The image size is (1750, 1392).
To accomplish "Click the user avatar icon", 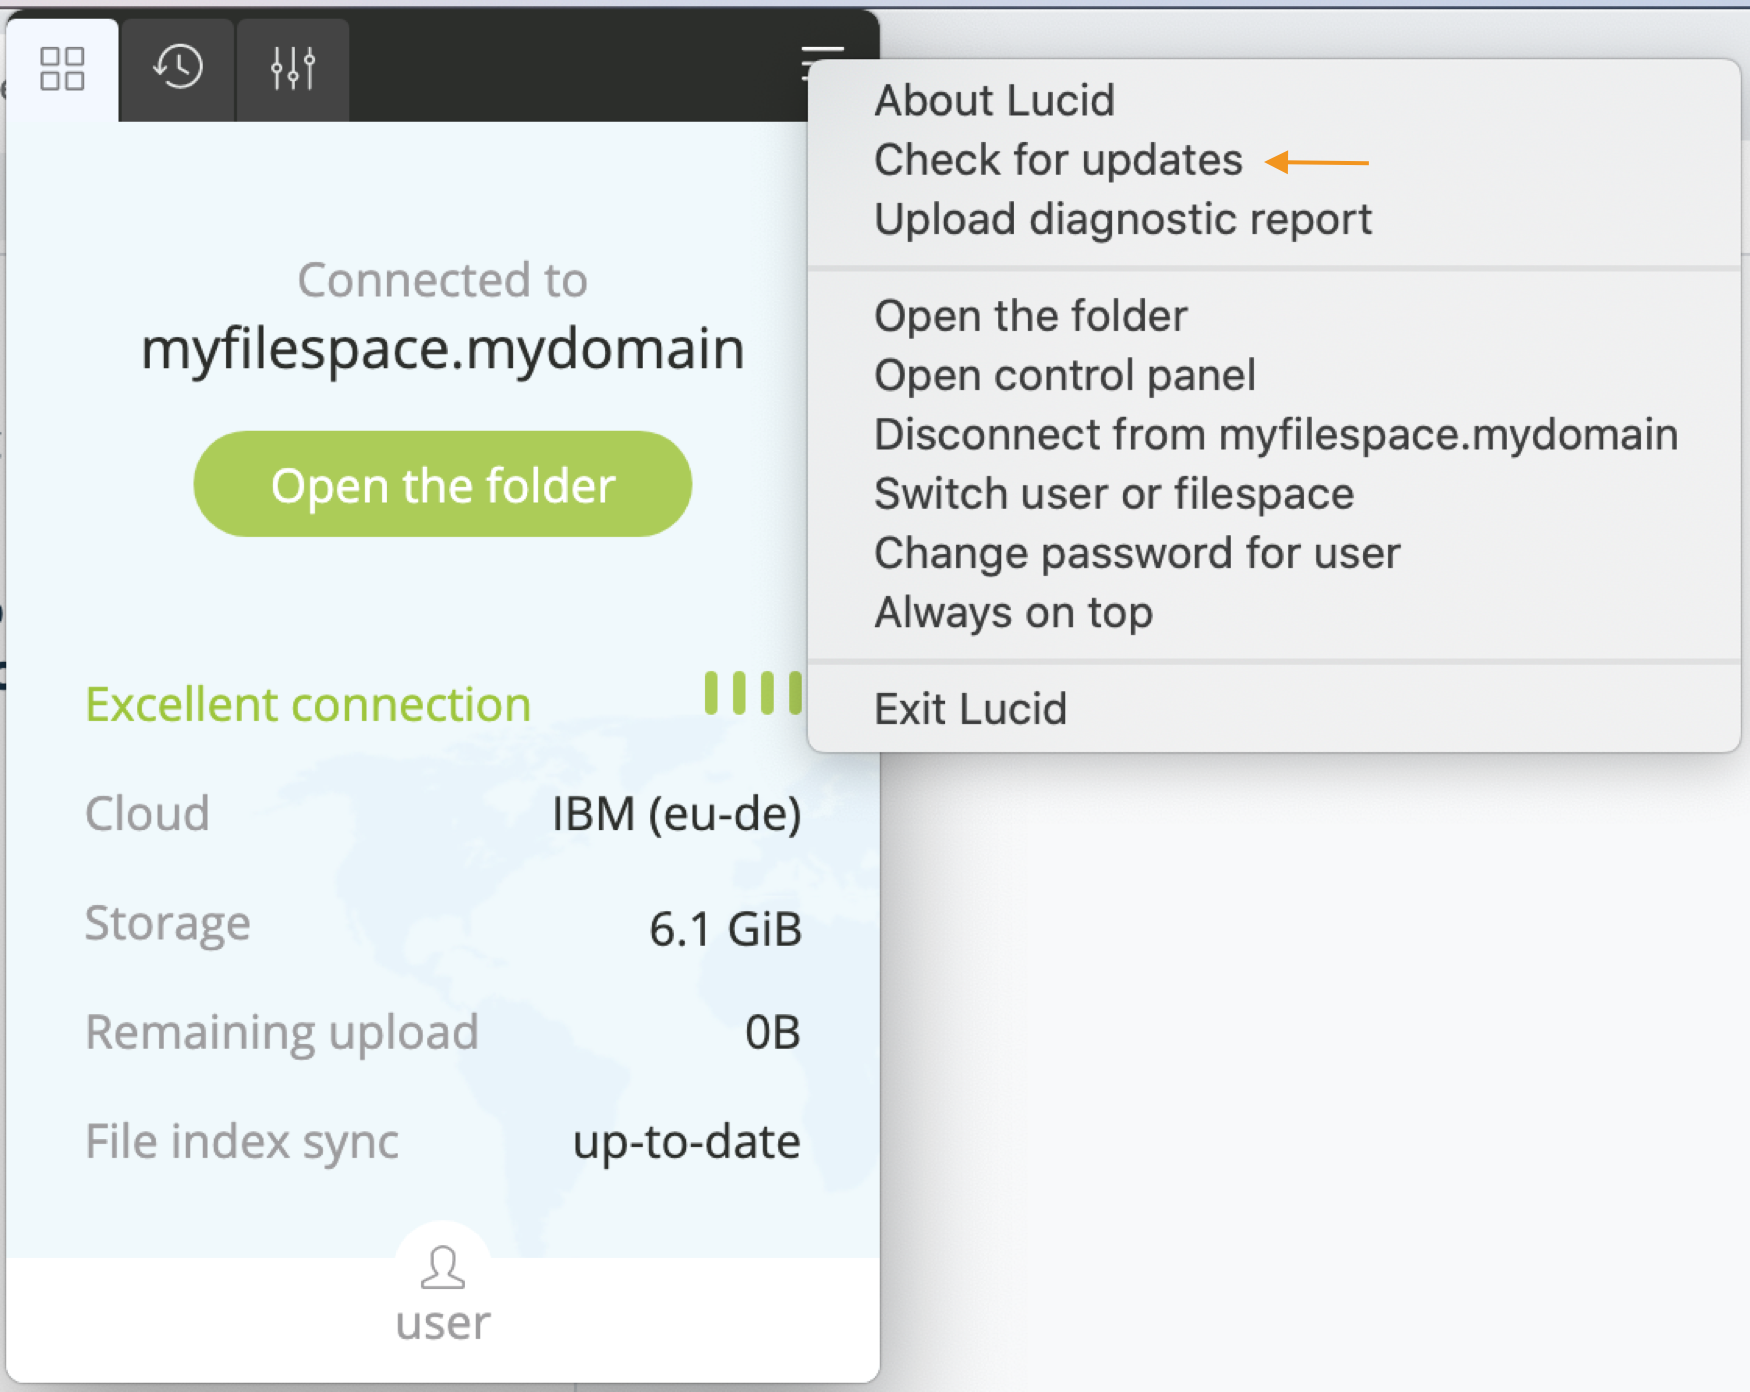I will [442, 1268].
